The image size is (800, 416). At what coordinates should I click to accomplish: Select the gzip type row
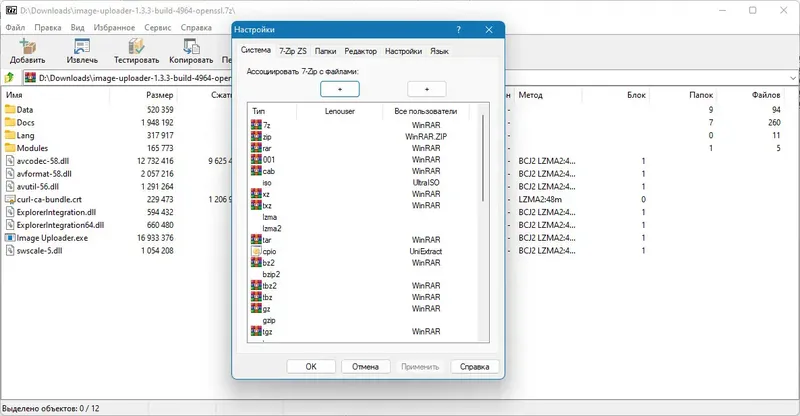[364, 320]
